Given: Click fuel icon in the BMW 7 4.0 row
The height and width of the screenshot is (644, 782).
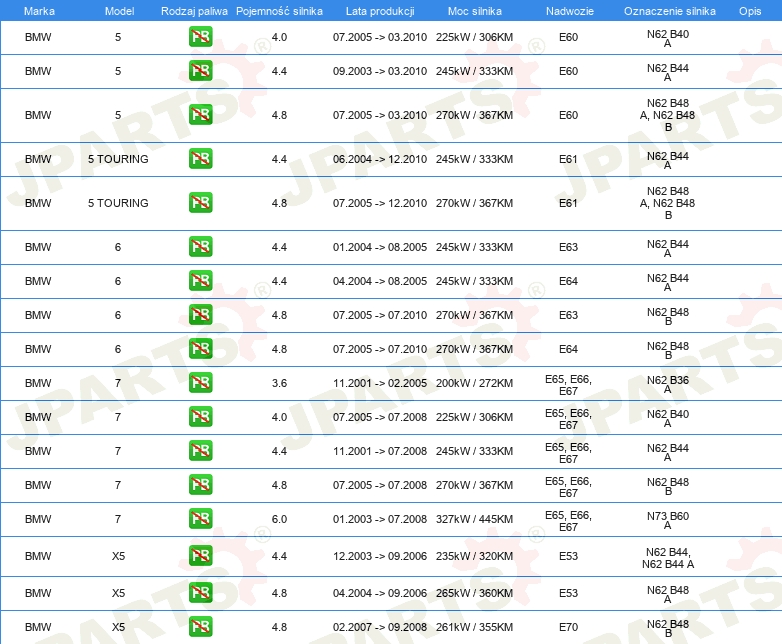Looking at the screenshot, I should (200, 417).
